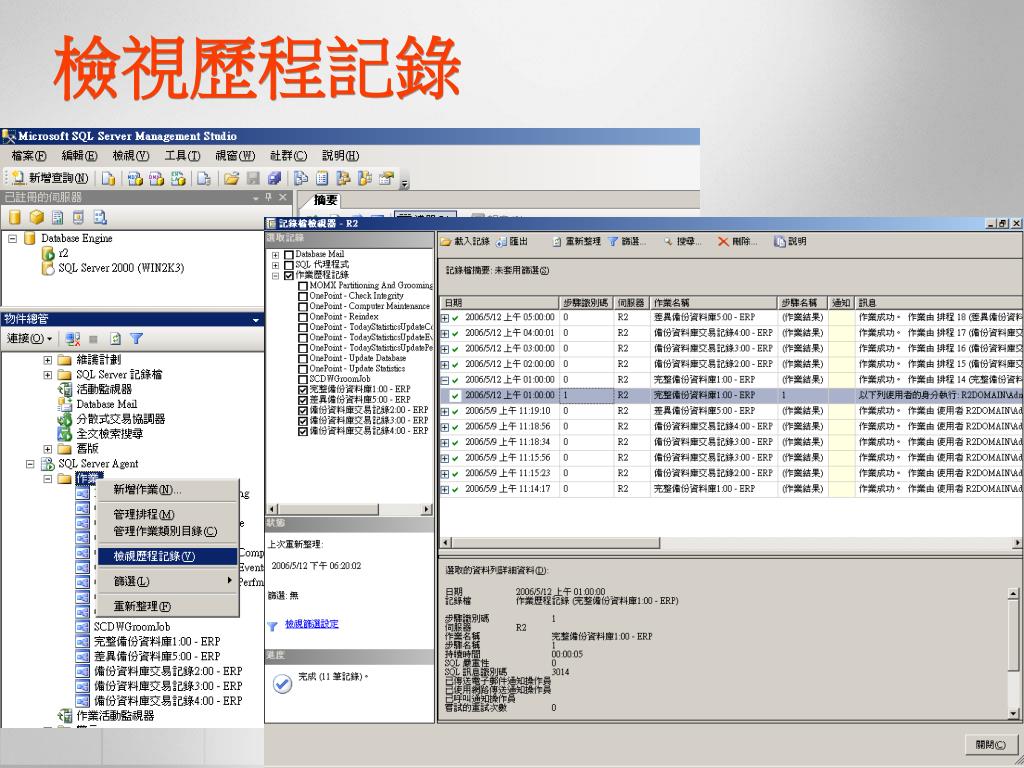Choose 管理排程(M) from context menu
The image size is (1024, 768).
167,515
